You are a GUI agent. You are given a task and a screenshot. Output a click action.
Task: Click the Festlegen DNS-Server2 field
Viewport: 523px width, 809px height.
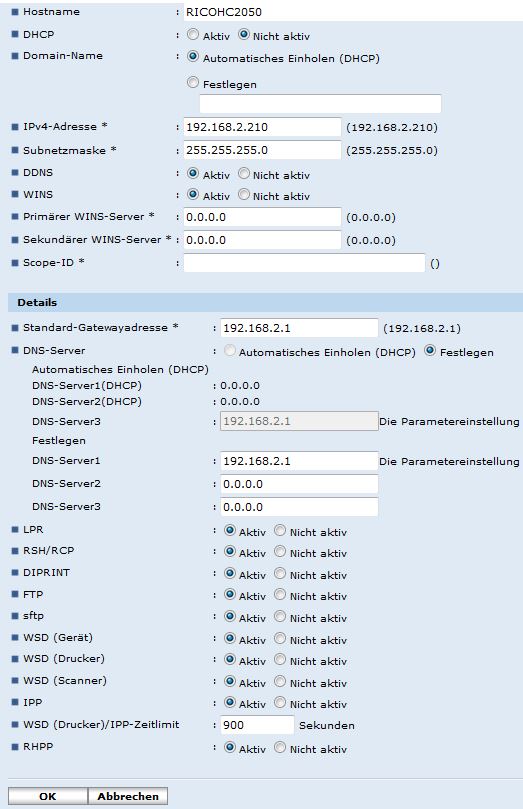[299, 484]
